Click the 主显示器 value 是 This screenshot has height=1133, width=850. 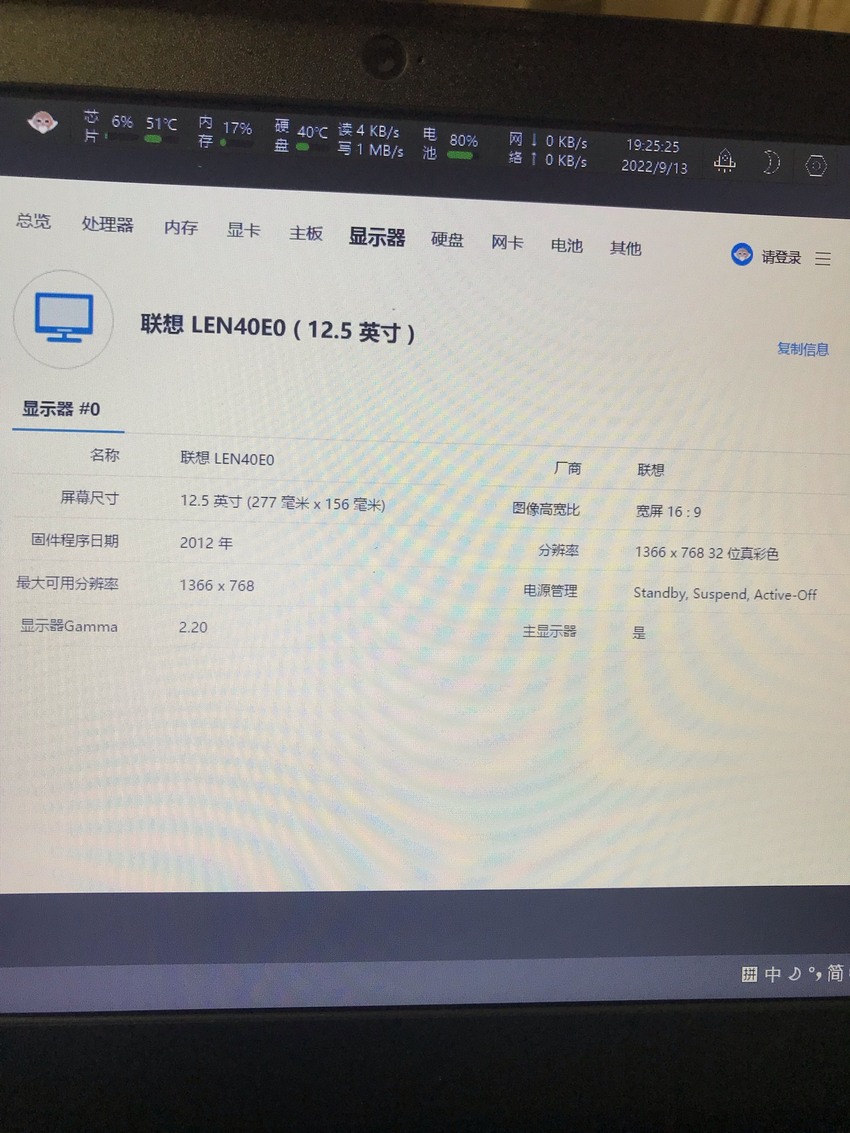(x=639, y=633)
